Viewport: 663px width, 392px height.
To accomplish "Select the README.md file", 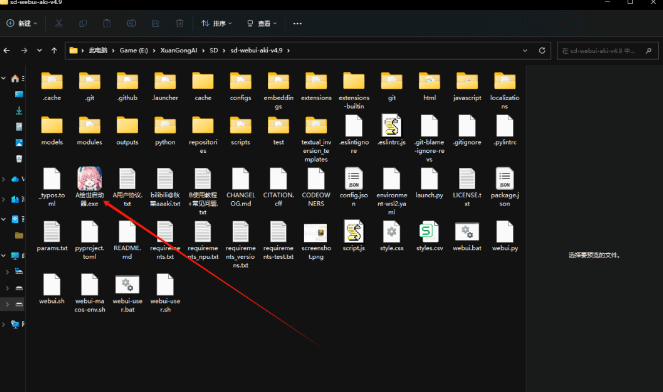I will (127, 231).
